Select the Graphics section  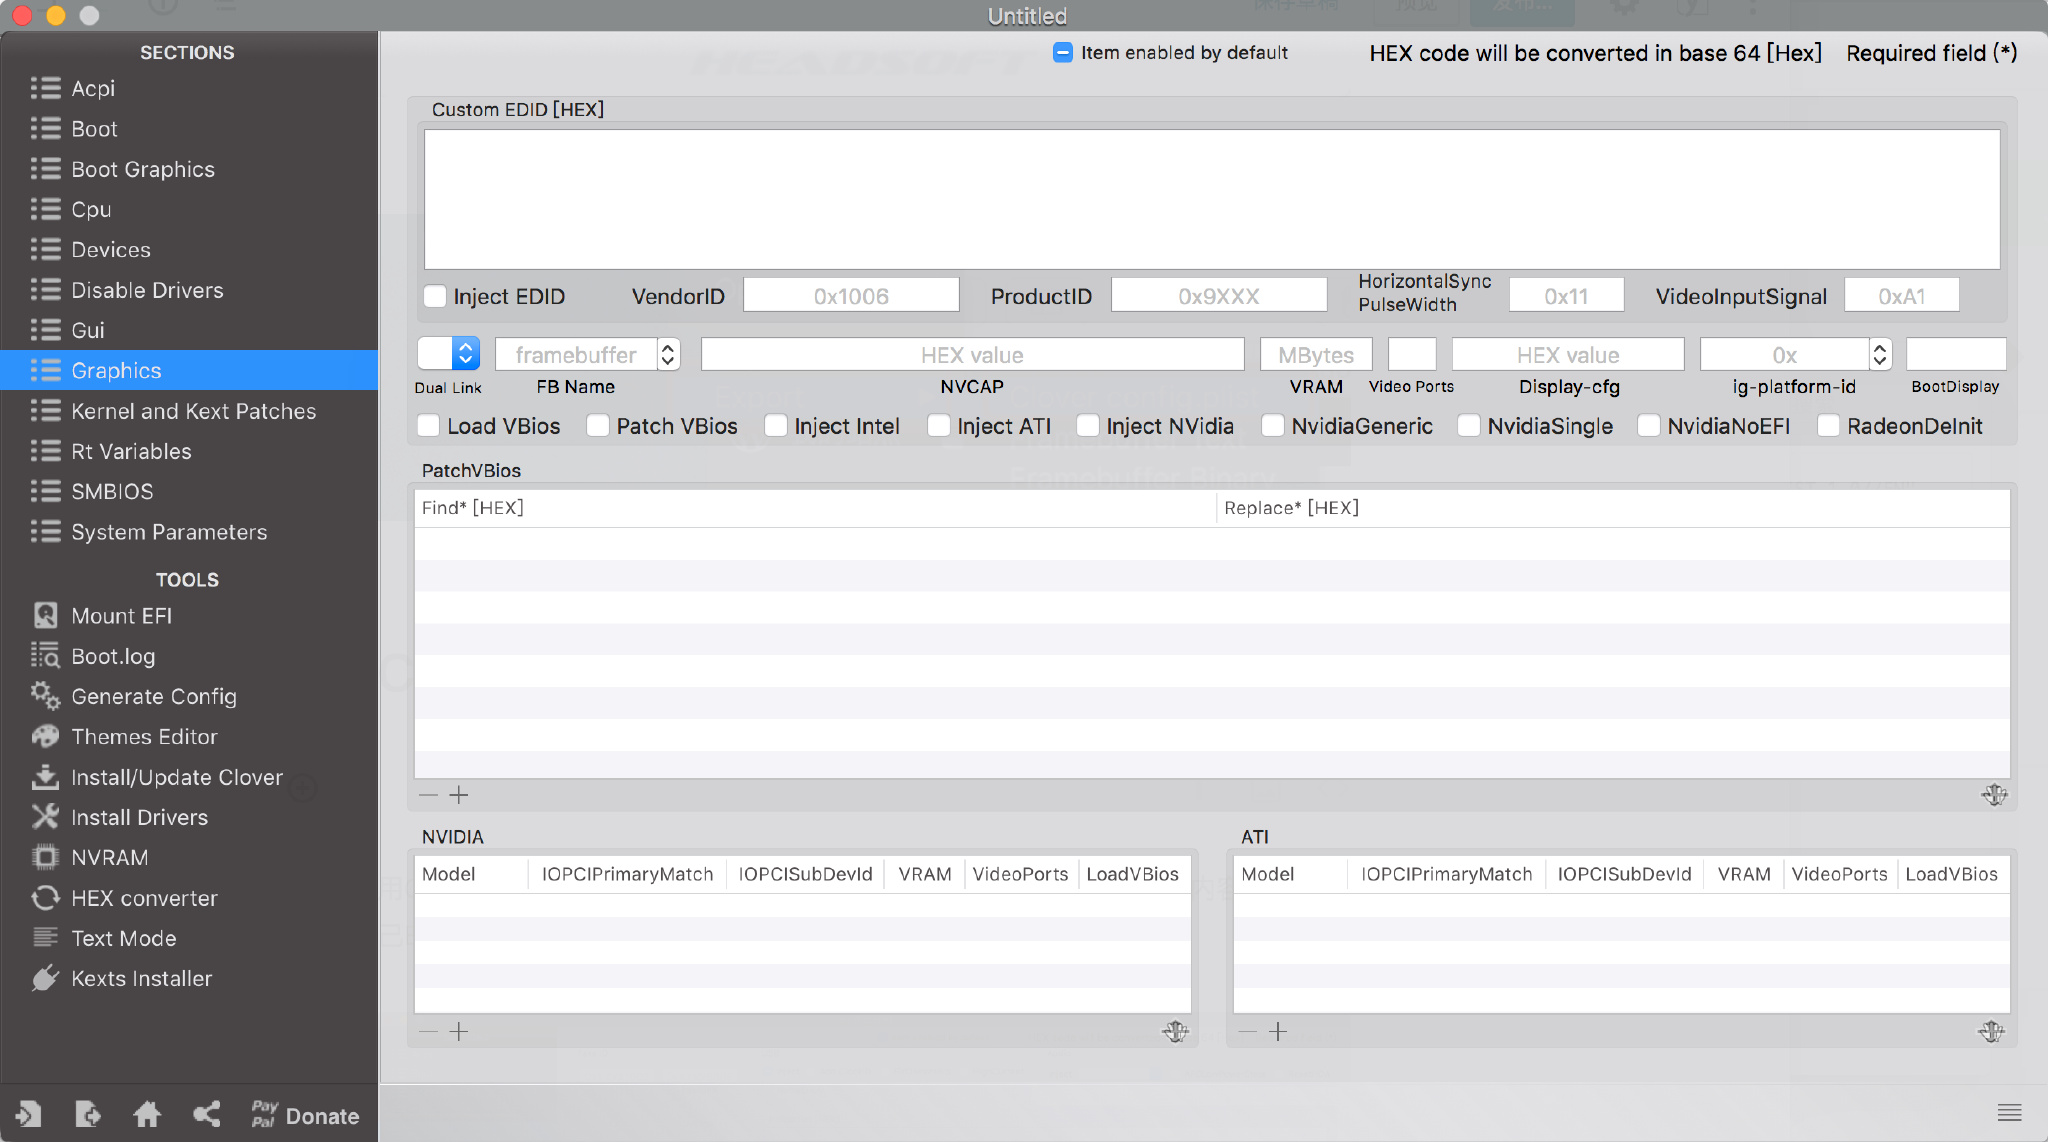[x=189, y=370]
